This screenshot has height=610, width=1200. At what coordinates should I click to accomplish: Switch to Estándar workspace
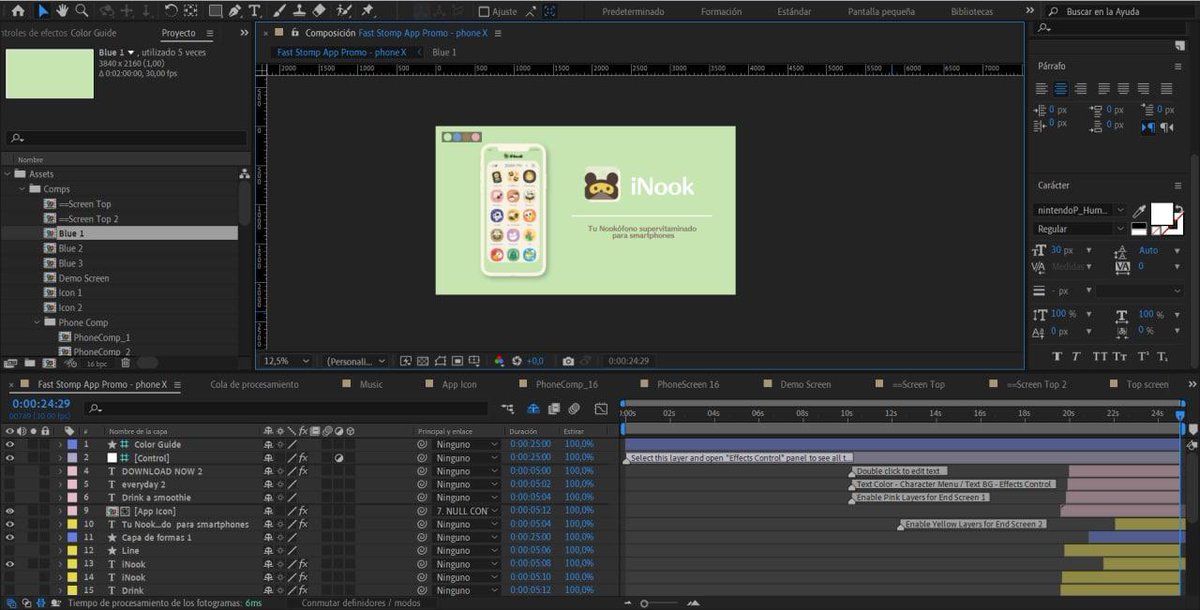794,12
